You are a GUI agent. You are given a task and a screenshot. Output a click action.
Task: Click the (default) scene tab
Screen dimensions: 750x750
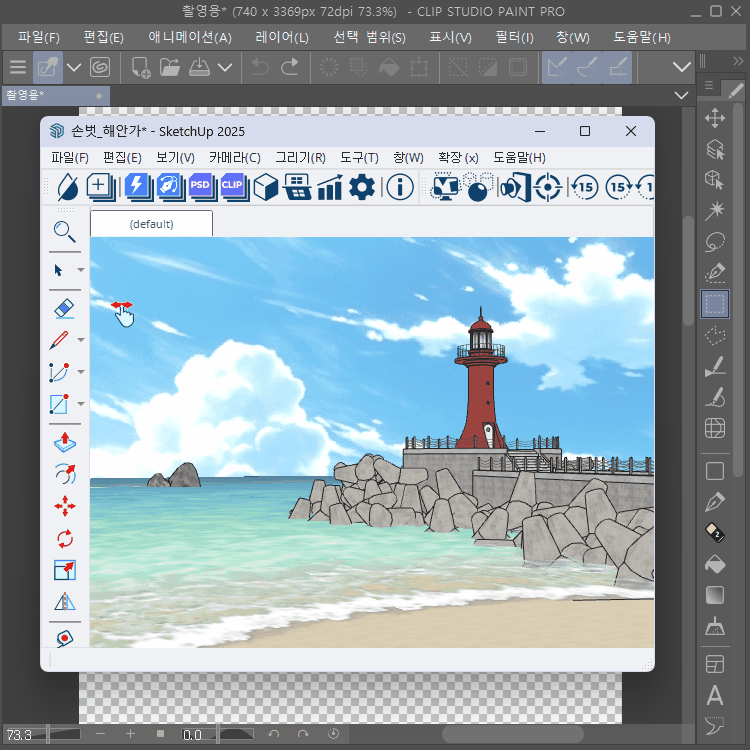pos(151,224)
